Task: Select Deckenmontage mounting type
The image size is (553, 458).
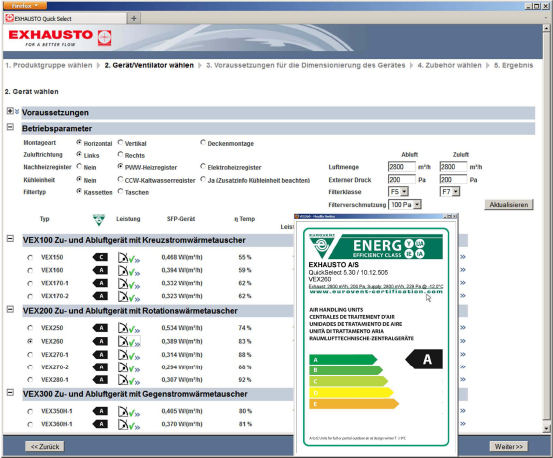Action: (203, 142)
